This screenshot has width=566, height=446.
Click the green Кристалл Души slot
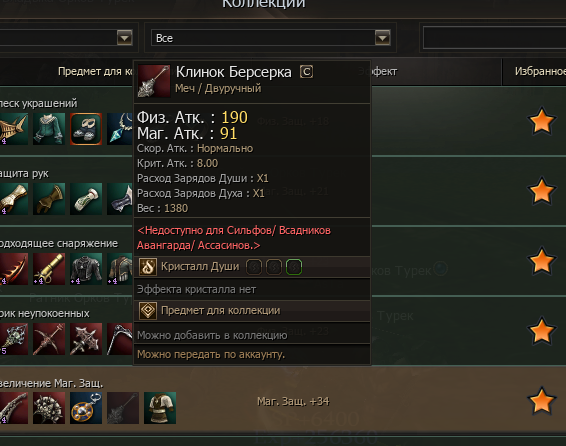tap(294, 267)
